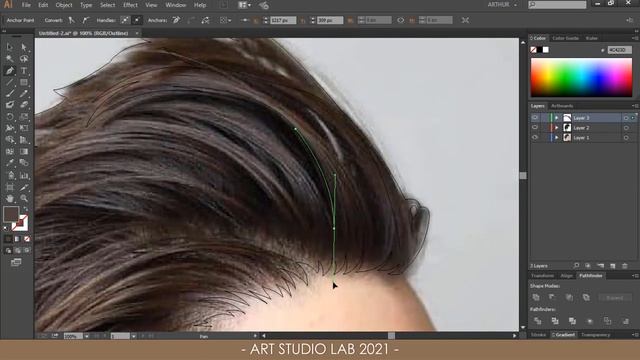This screenshot has width=640, height=360.
Task: Set color to None in toolbox
Action: [x=27, y=239]
